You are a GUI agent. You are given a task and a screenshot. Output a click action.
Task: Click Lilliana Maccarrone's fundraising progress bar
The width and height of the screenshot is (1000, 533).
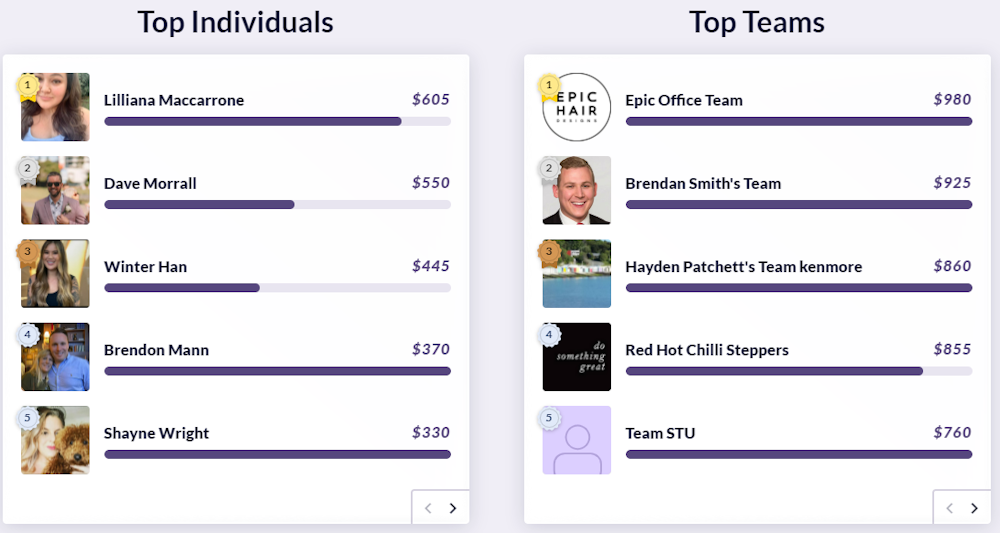[x=277, y=121]
